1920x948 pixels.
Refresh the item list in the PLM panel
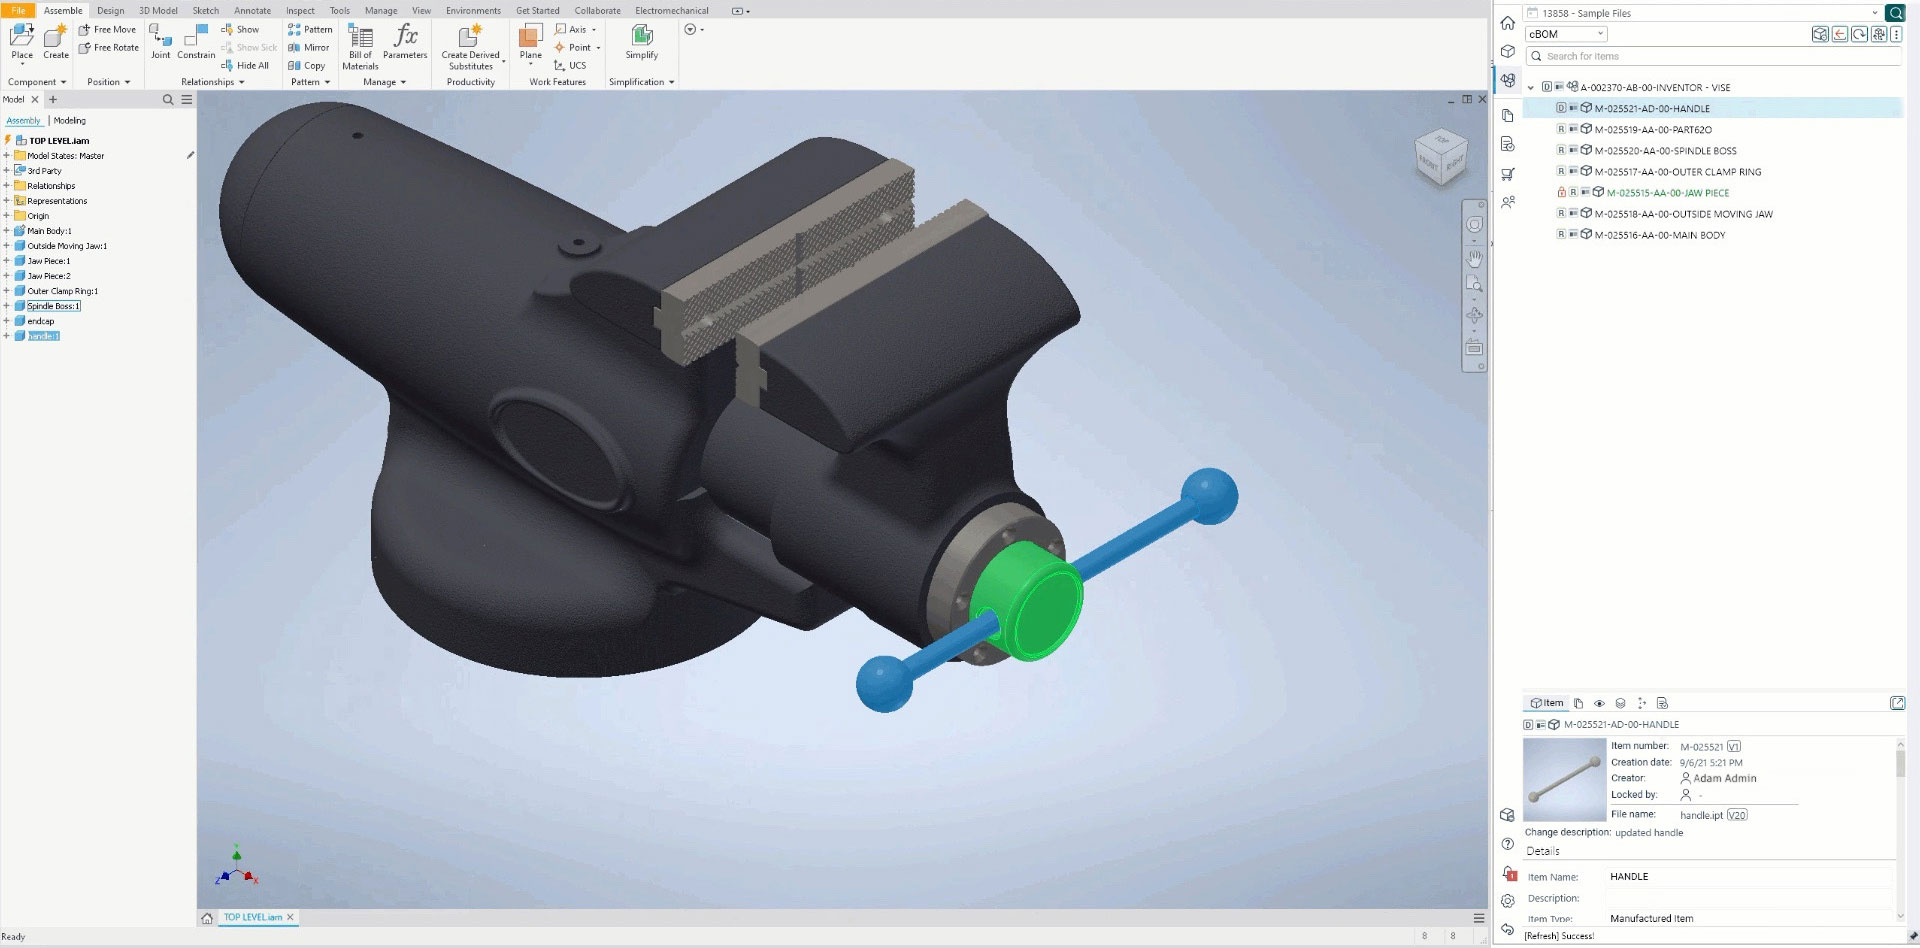pos(1858,33)
